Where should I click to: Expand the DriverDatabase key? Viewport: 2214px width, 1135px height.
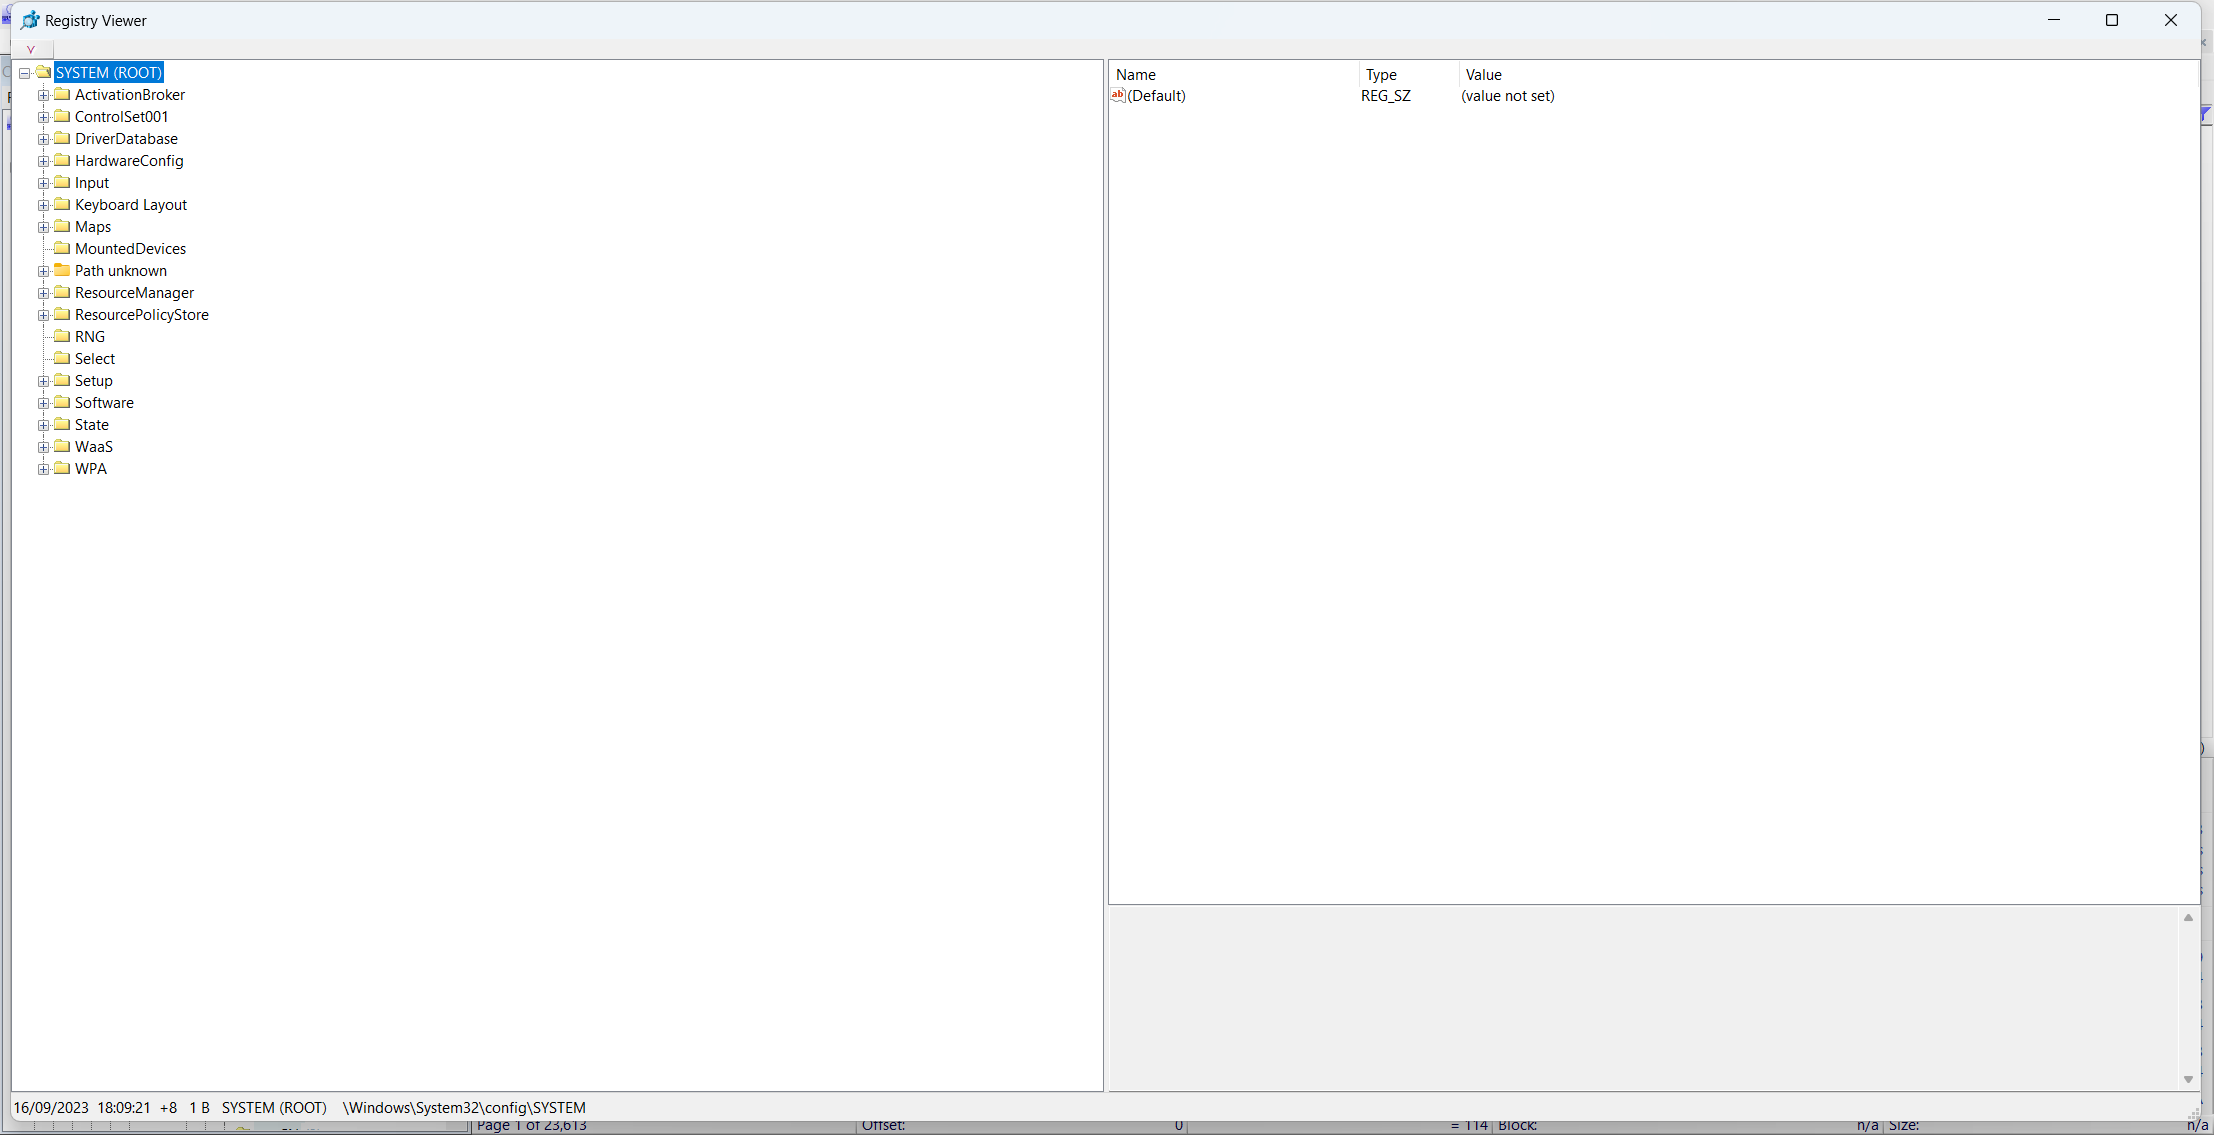[x=43, y=139]
